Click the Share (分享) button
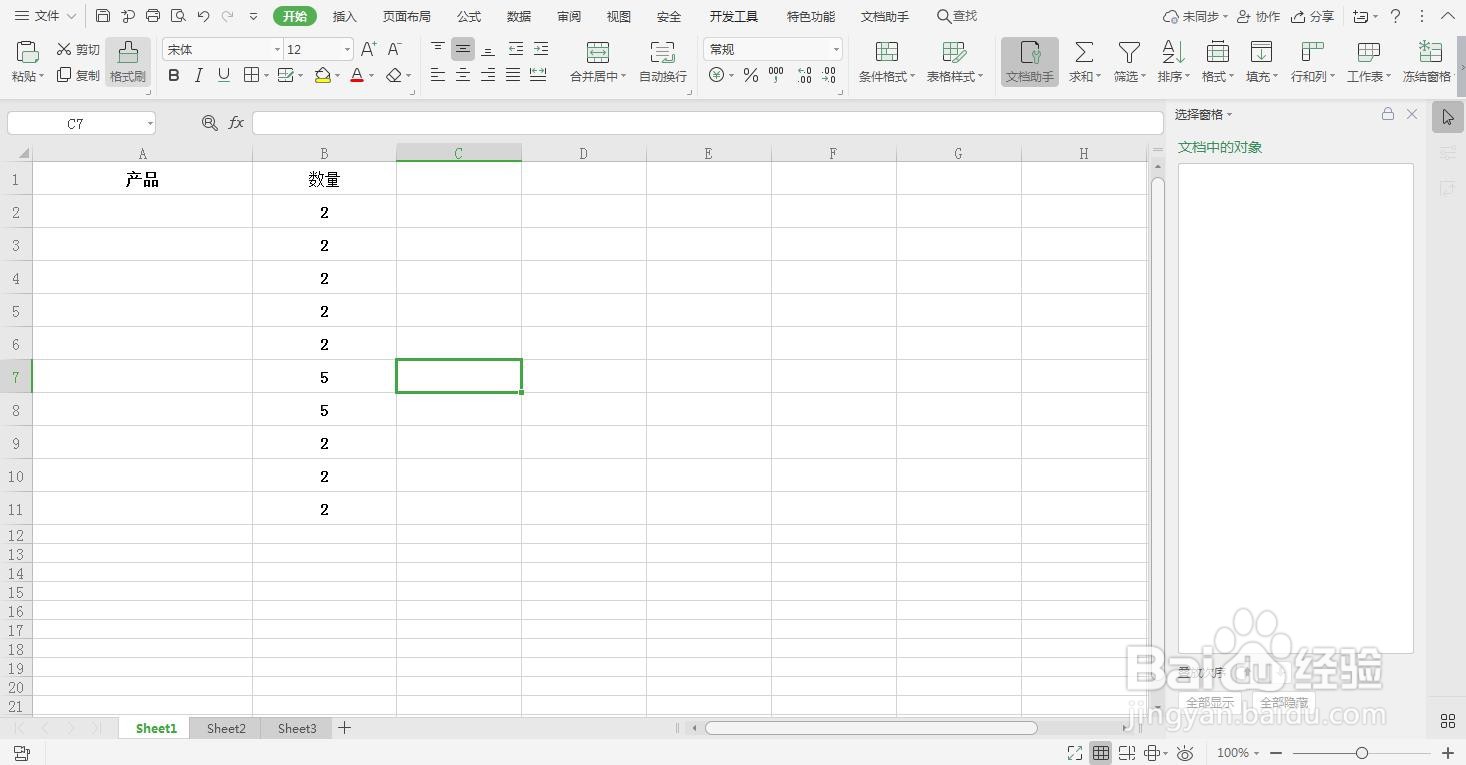The width and height of the screenshot is (1466, 765). (1313, 16)
